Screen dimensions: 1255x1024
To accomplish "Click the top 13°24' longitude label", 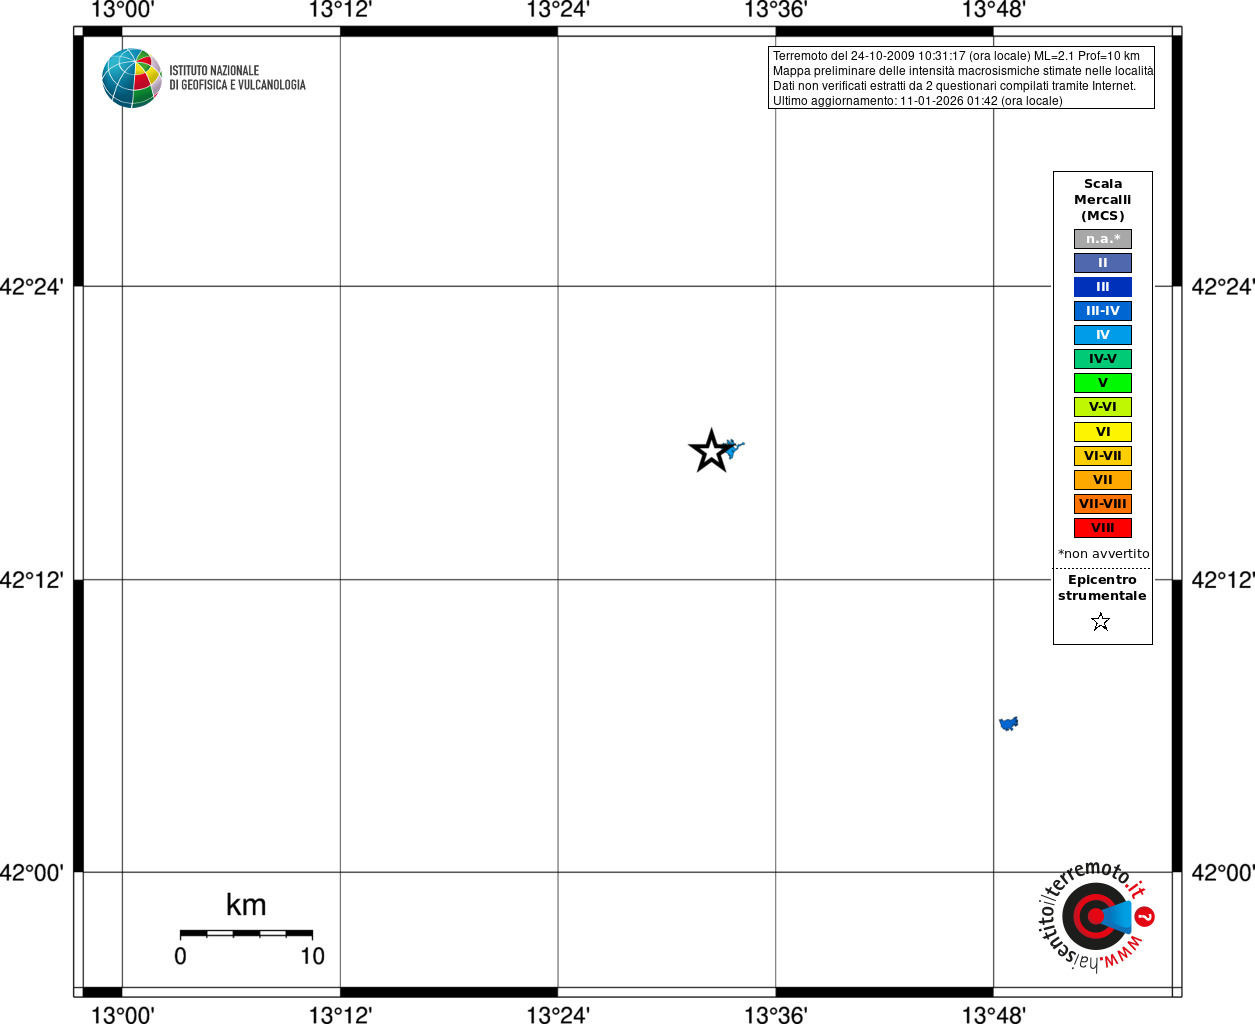I will [x=558, y=10].
